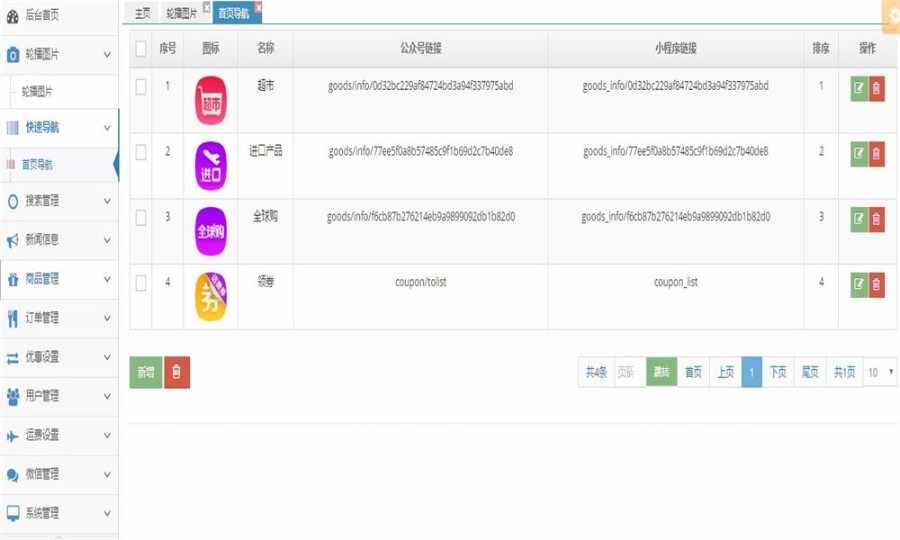Click the 排序 column header
The image size is (900, 540).
[821, 49]
